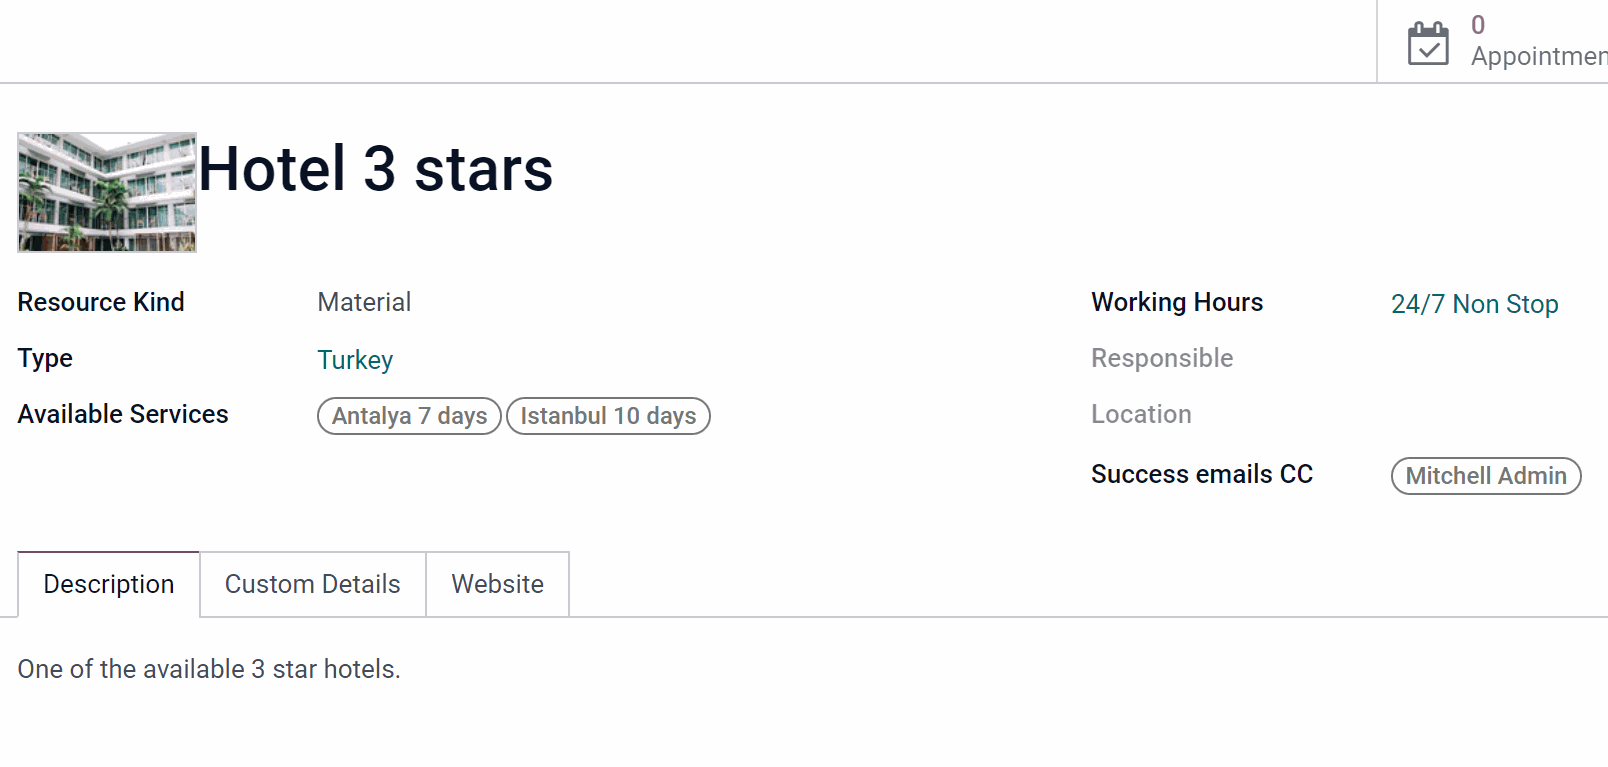Click the Type field label
The image size is (1608, 767).
[45, 358]
